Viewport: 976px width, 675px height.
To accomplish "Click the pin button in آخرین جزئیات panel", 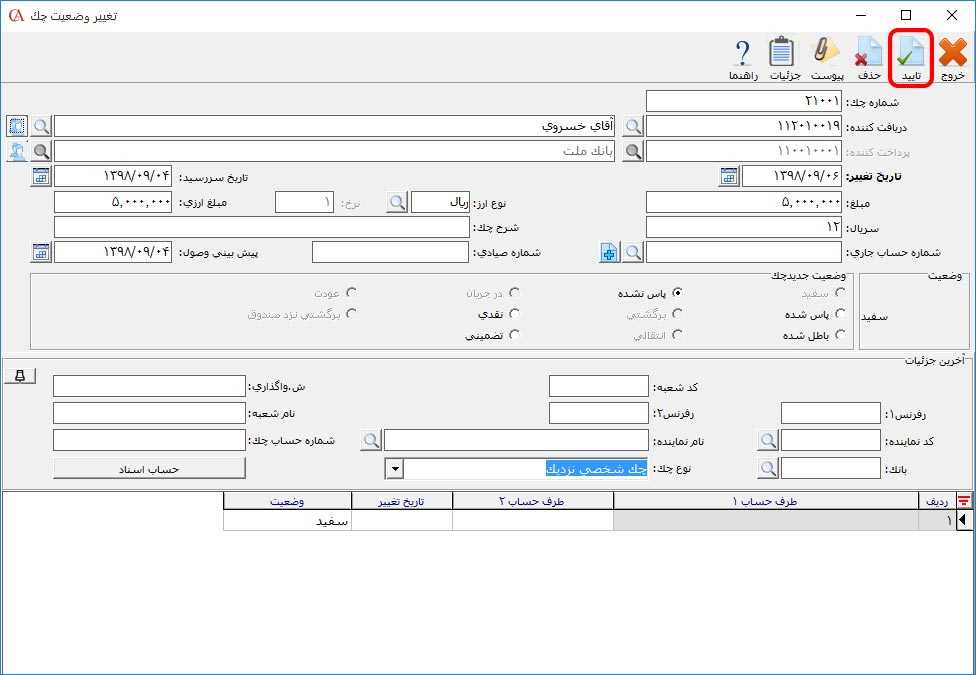I will pyautogui.click(x=20, y=376).
